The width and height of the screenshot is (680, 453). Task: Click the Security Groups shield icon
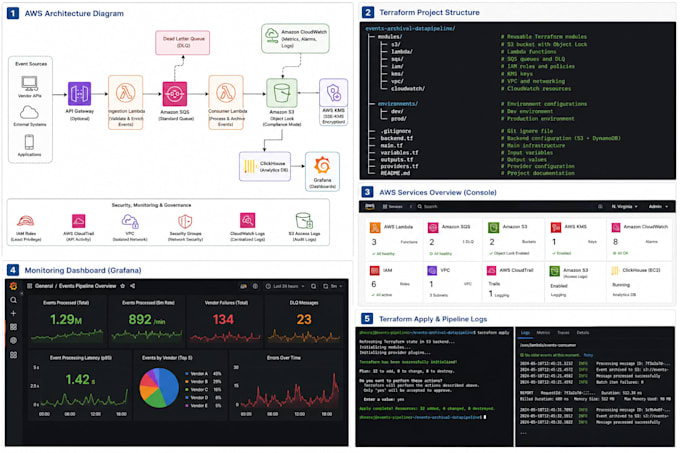pos(185,222)
